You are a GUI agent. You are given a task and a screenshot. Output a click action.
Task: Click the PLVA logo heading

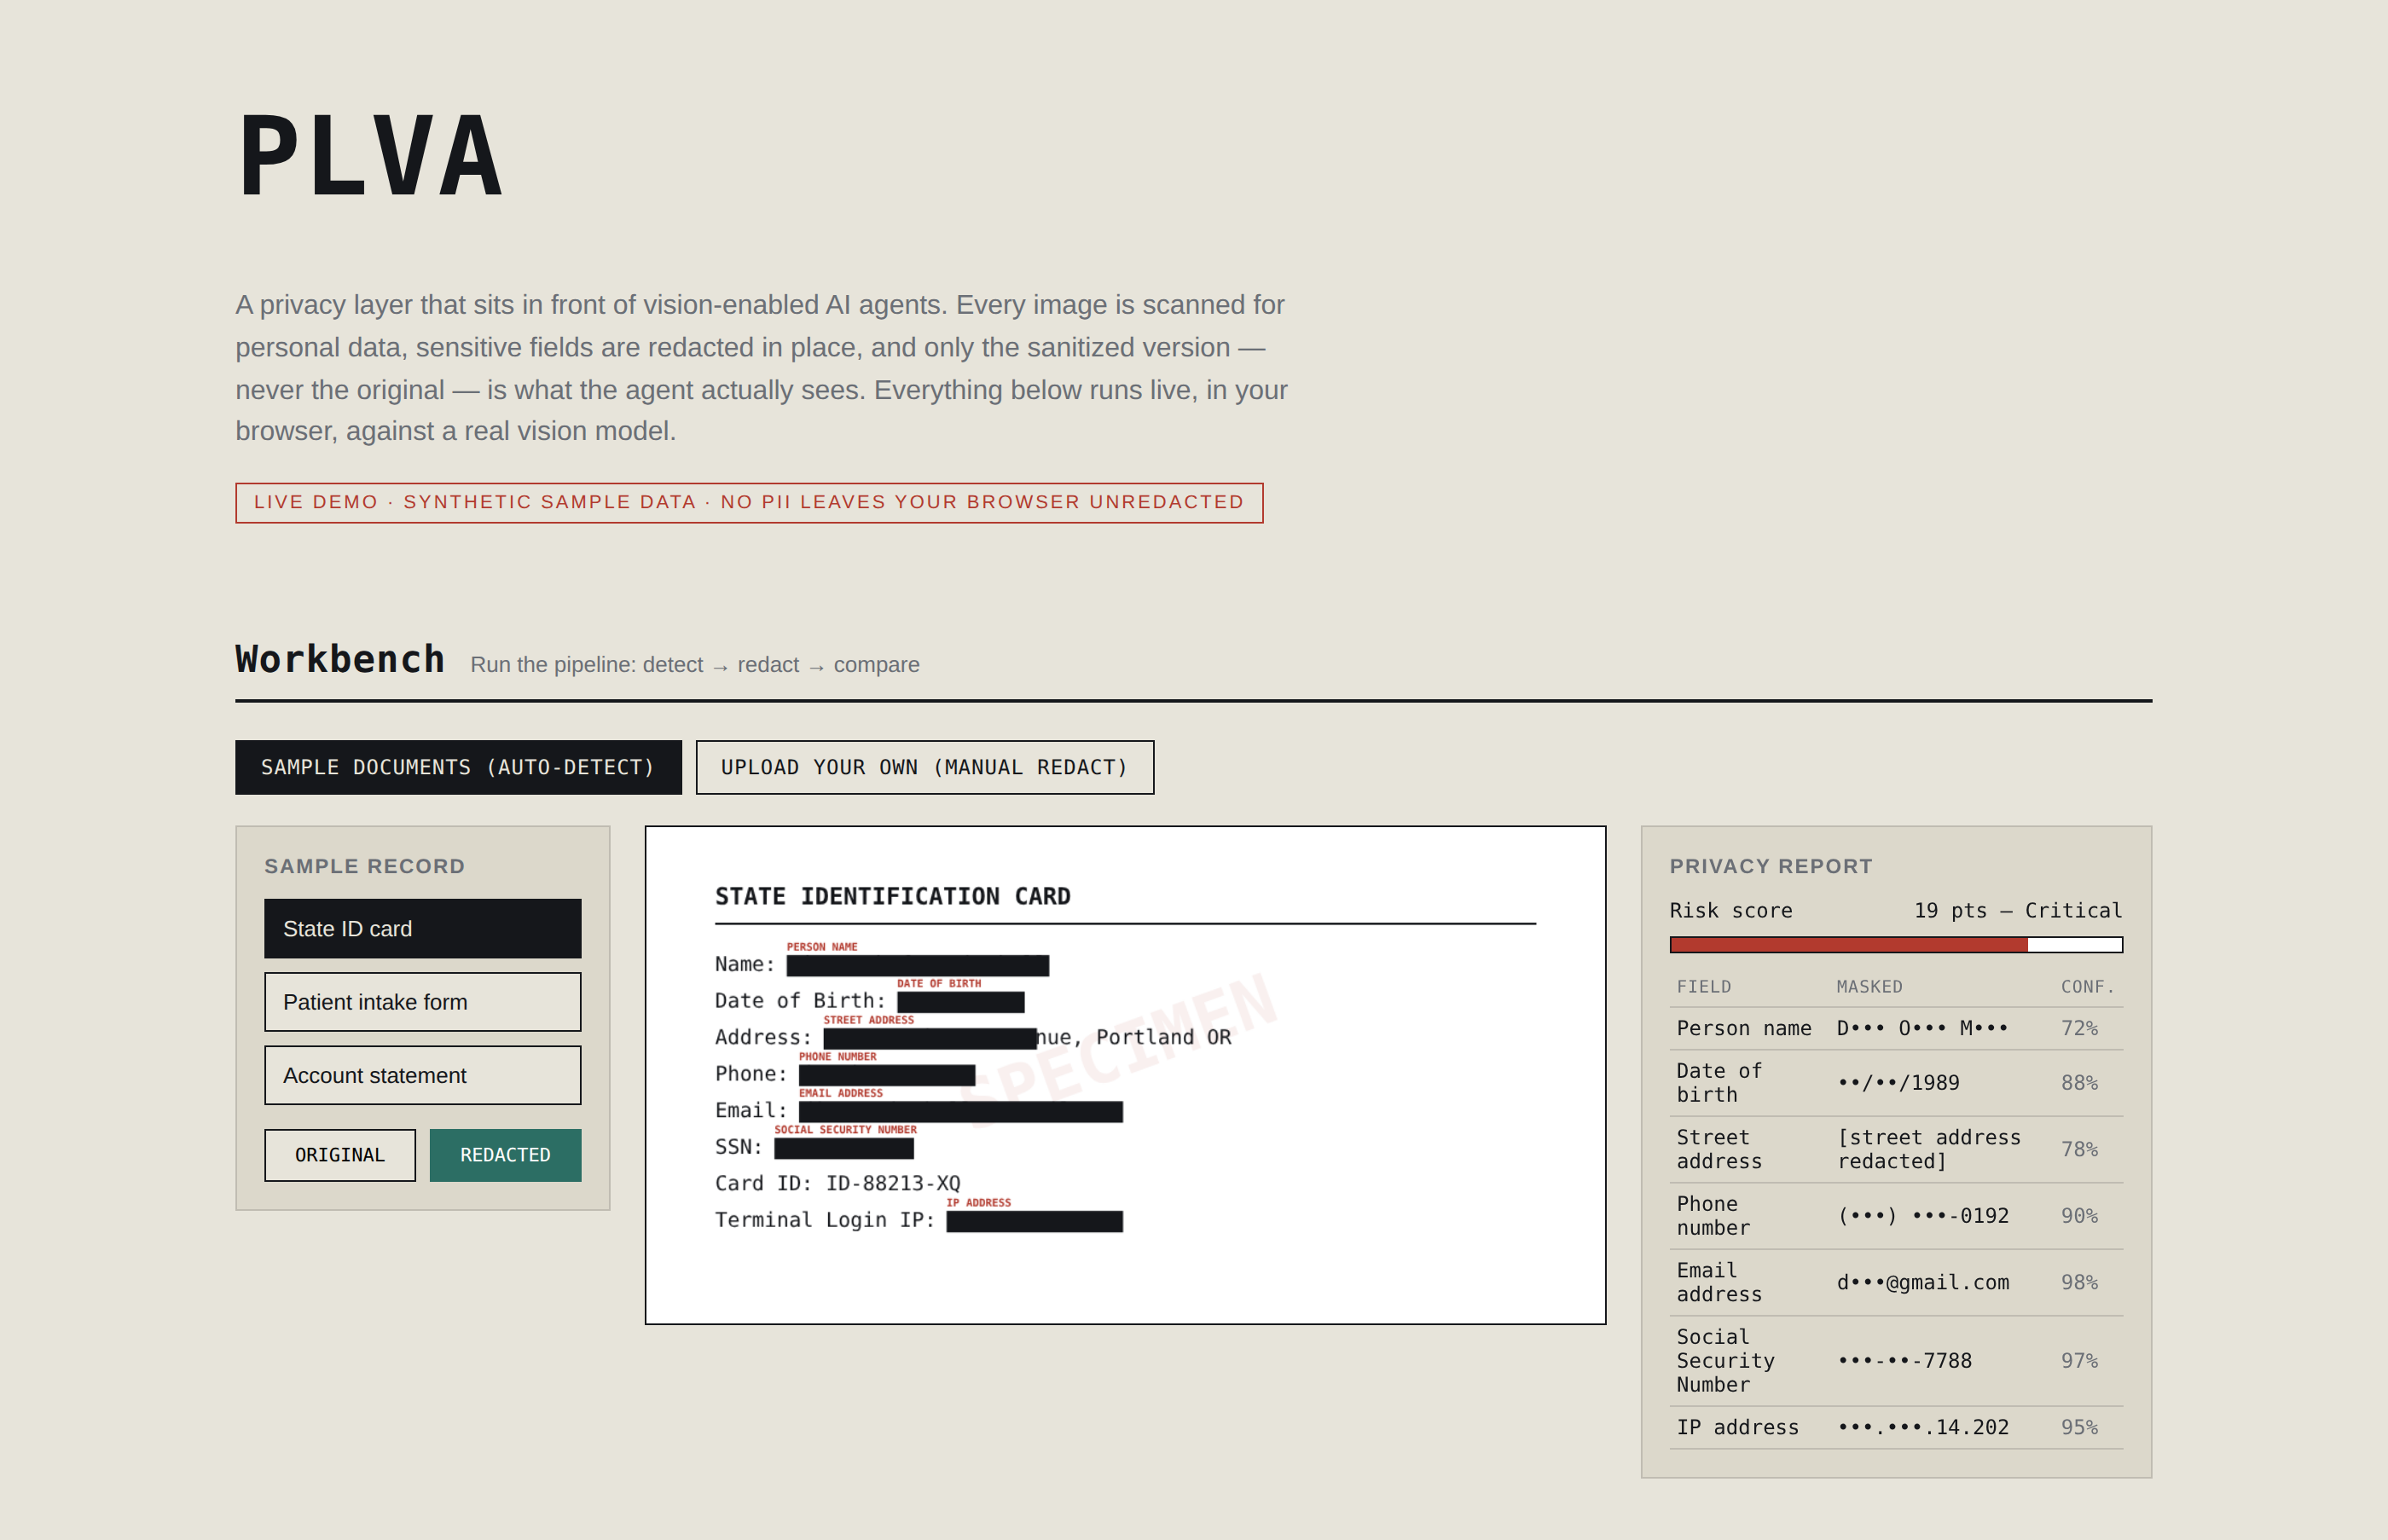[x=371, y=157]
